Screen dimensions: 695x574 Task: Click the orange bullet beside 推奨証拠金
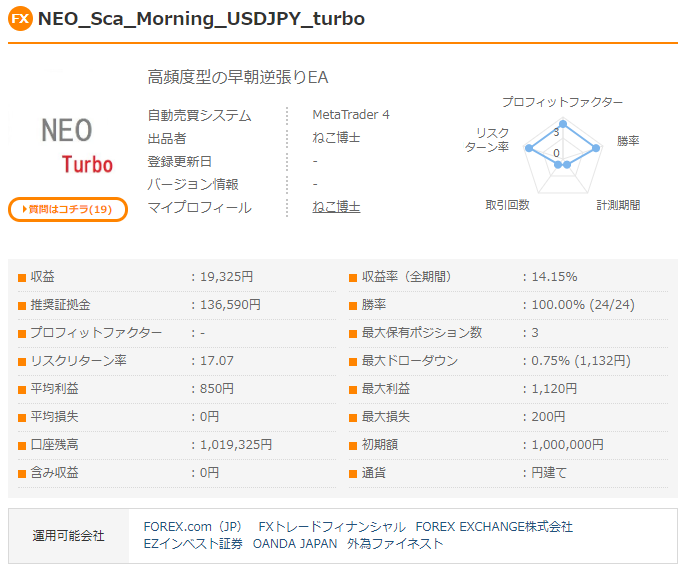point(22,305)
